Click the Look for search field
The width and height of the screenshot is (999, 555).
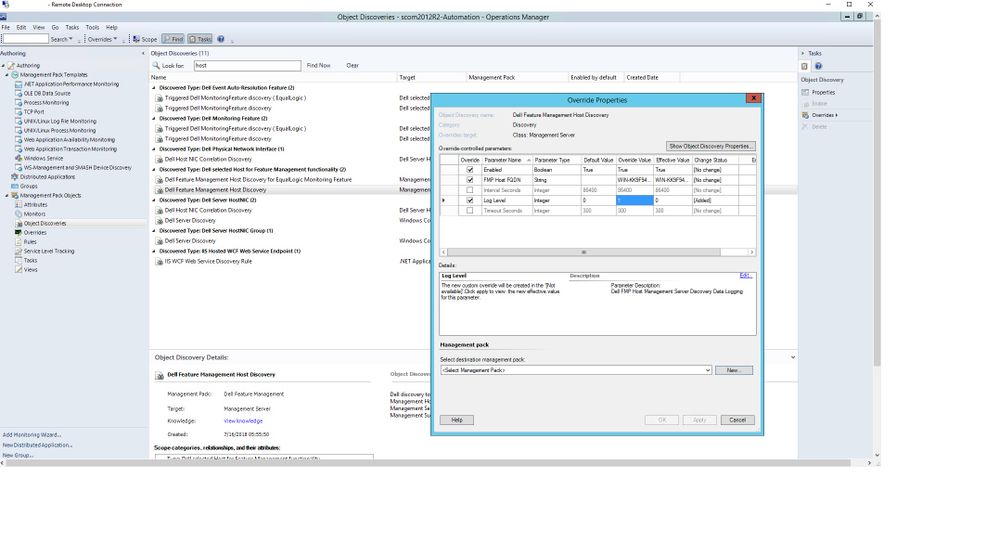[x=247, y=66]
